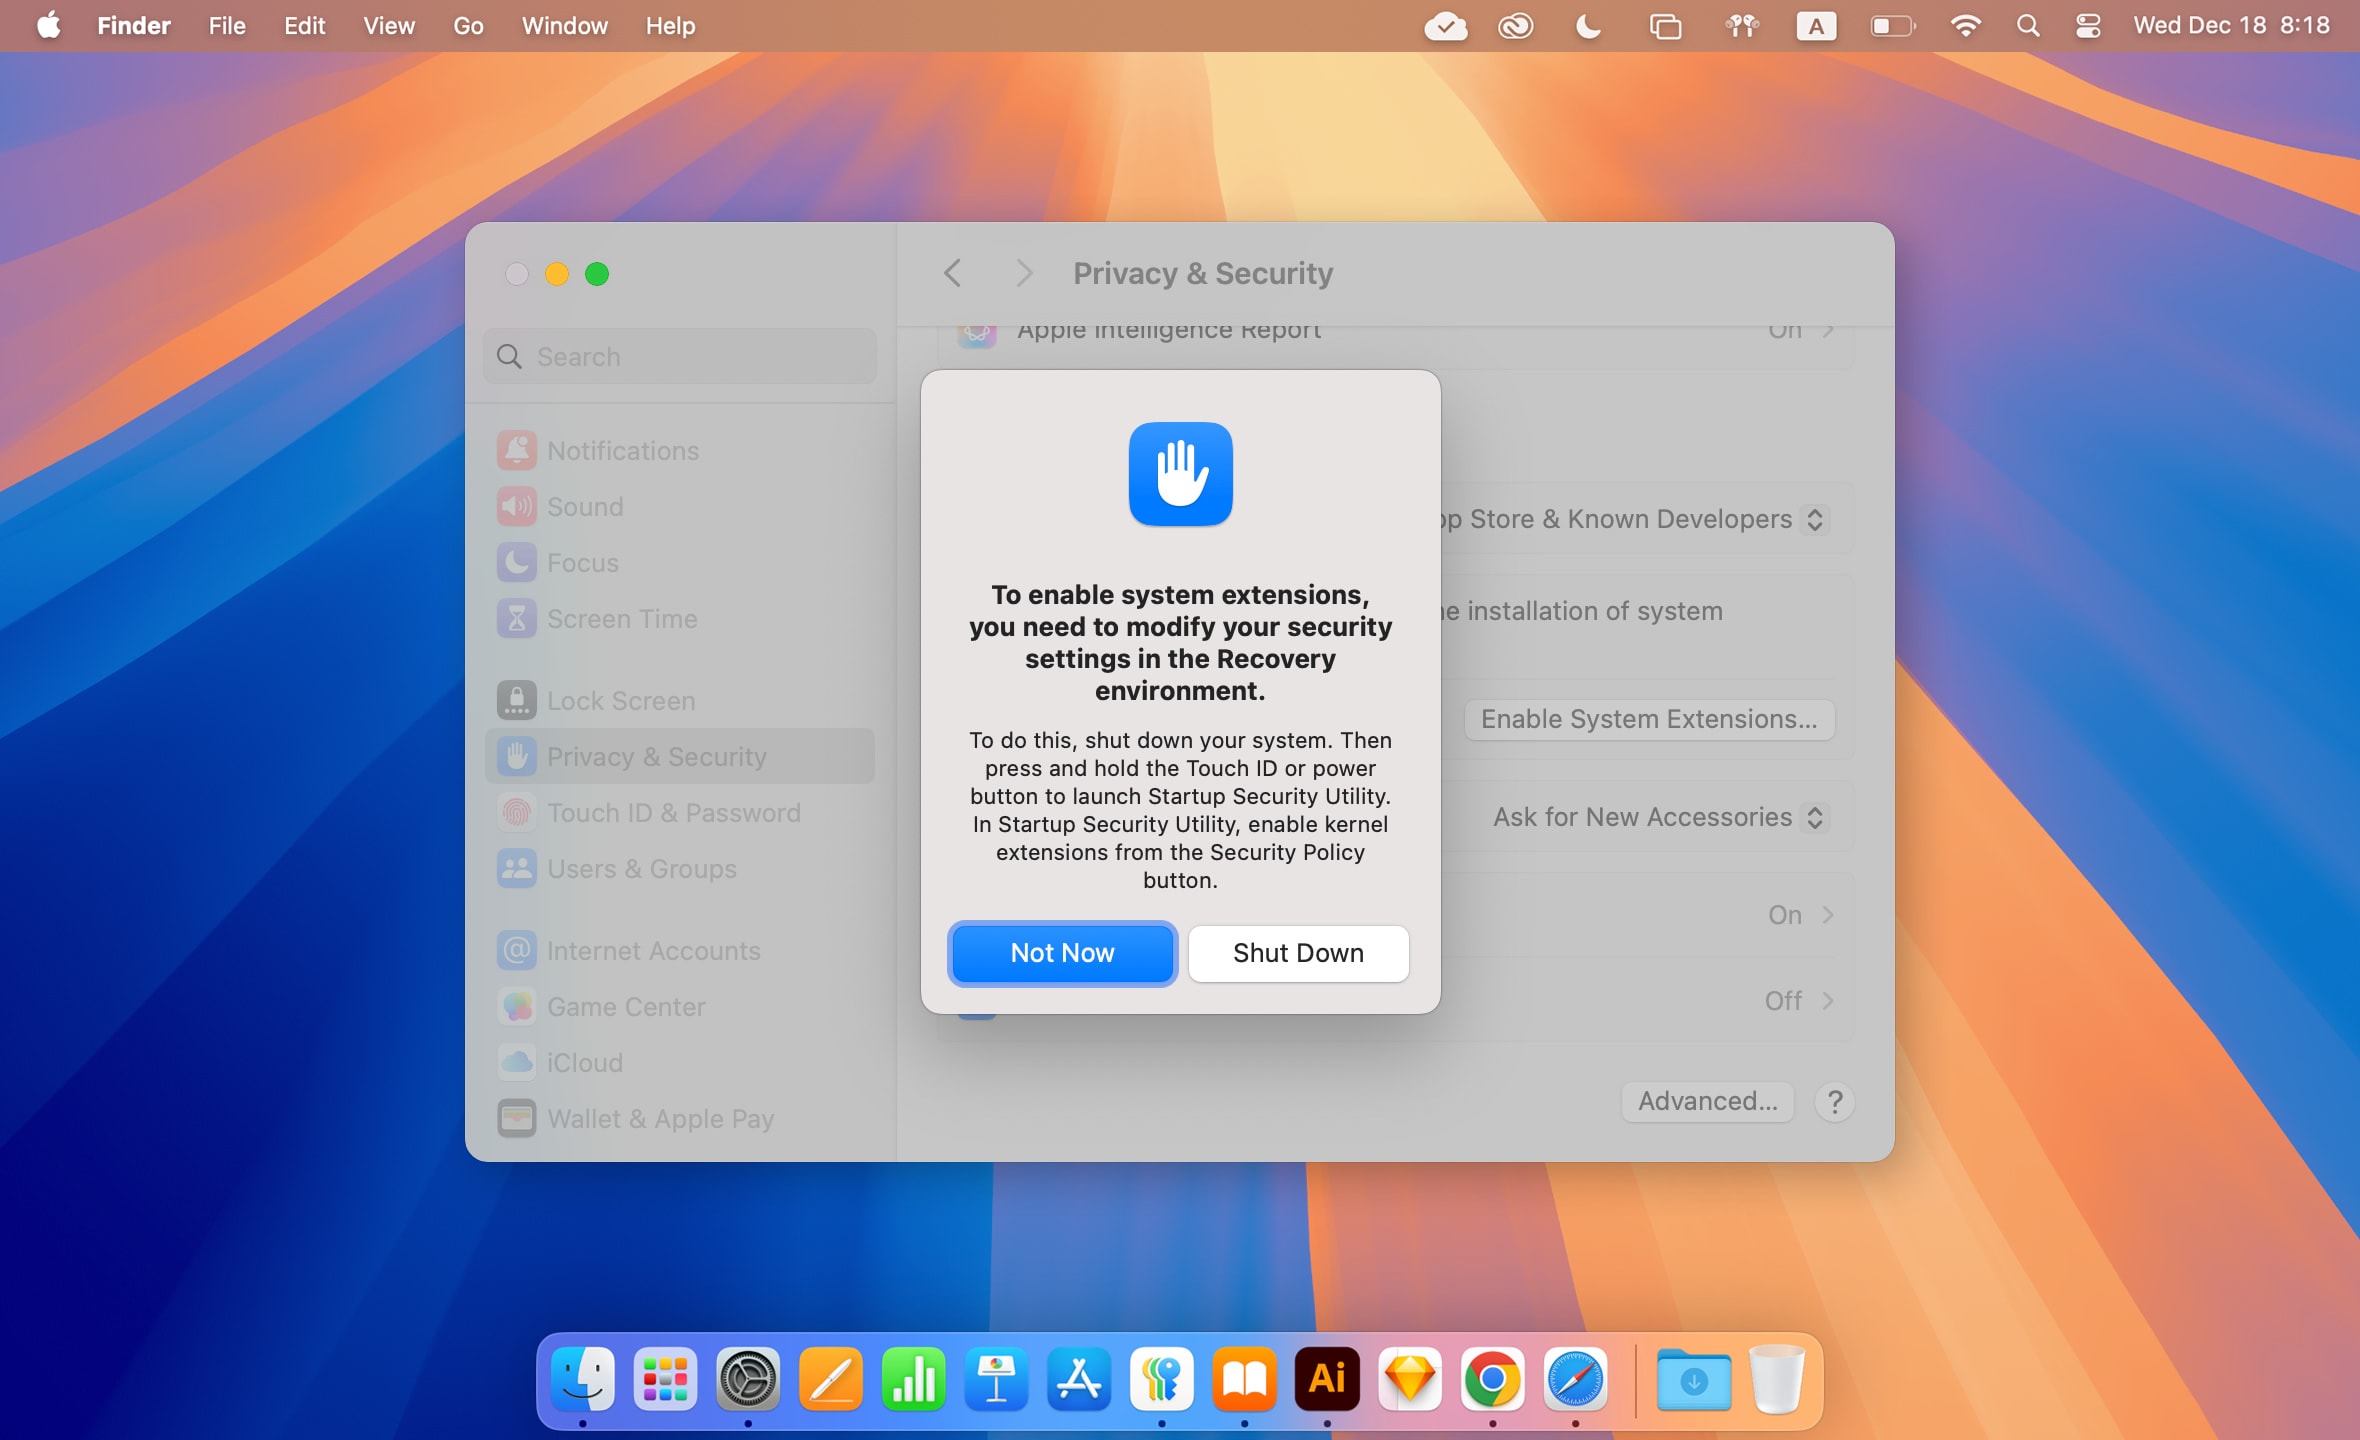The width and height of the screenshot is (2360, 1440).
Task: Expand the Apple Intelligence Report row
Action: tap(1828, 330)
